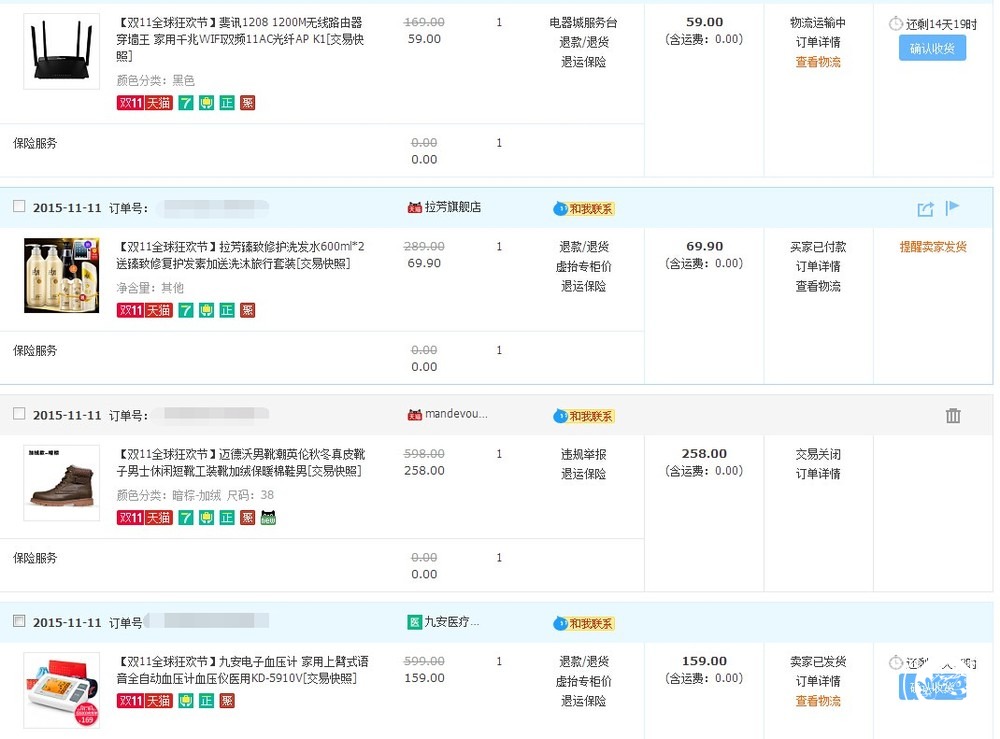1000x739 pixels.
Task: Click the shield badge under the shampoo item
Action: pos(206,310)
